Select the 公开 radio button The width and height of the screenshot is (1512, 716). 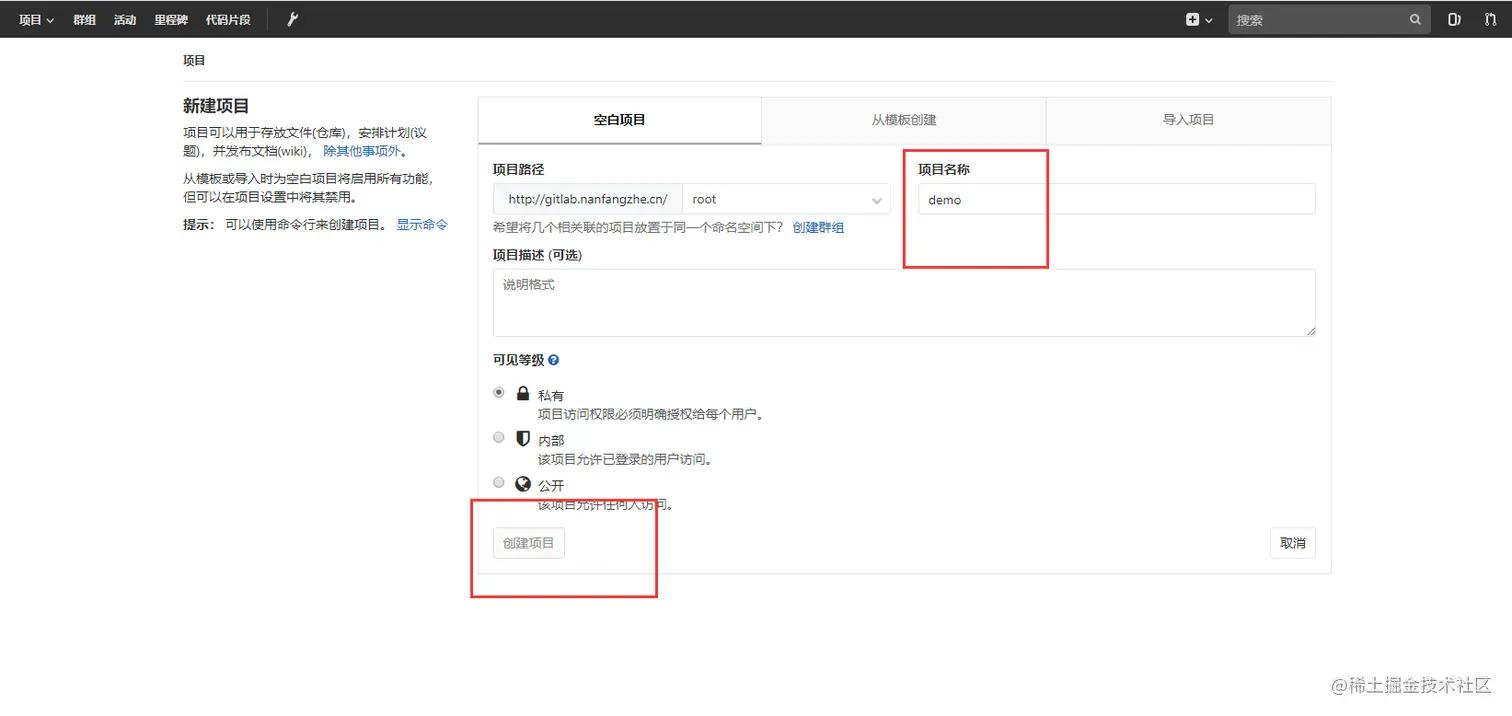pos(499,482)
